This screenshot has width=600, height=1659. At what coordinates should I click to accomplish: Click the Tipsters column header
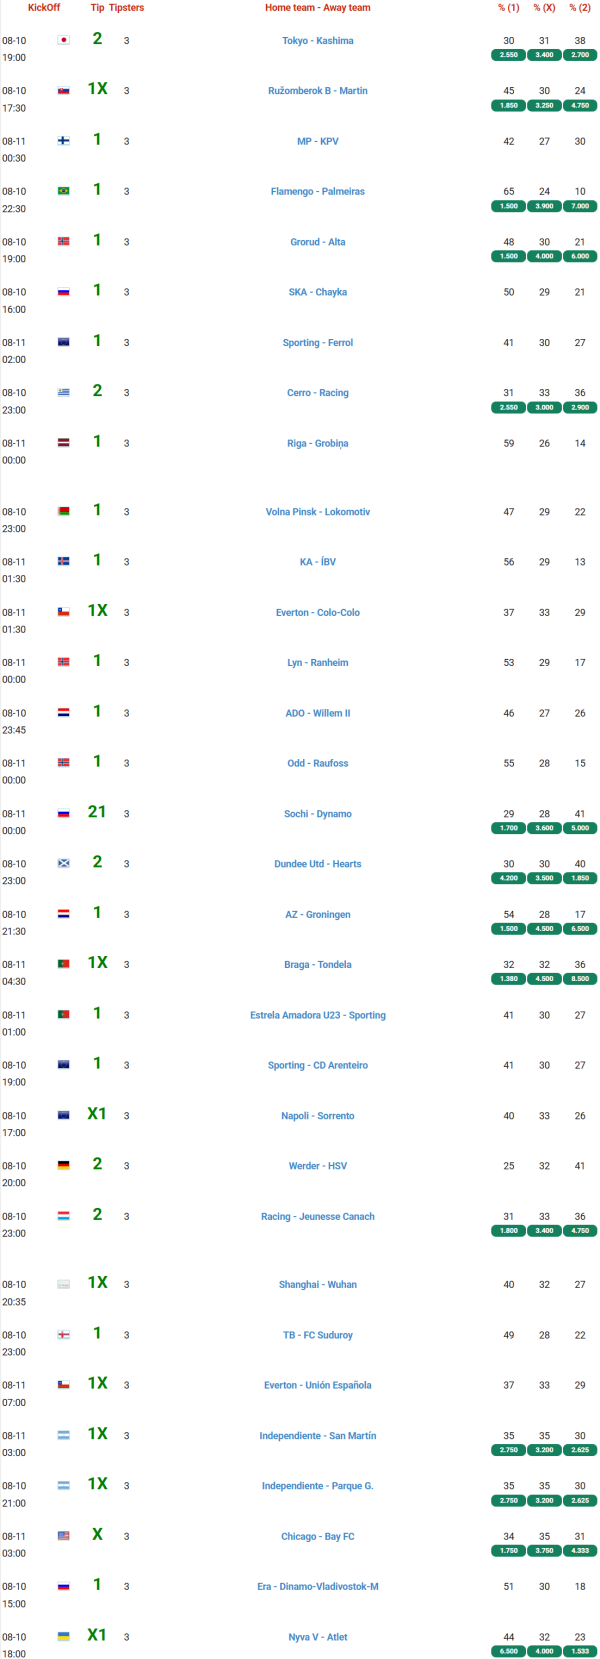coord(127,8)
